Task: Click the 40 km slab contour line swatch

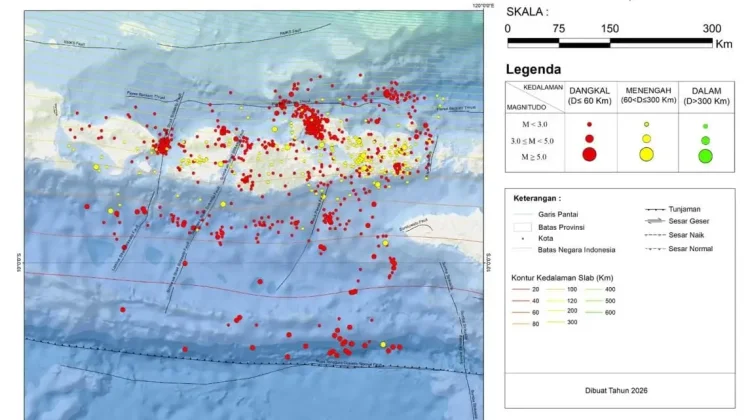Action: [x=520, y=301]
